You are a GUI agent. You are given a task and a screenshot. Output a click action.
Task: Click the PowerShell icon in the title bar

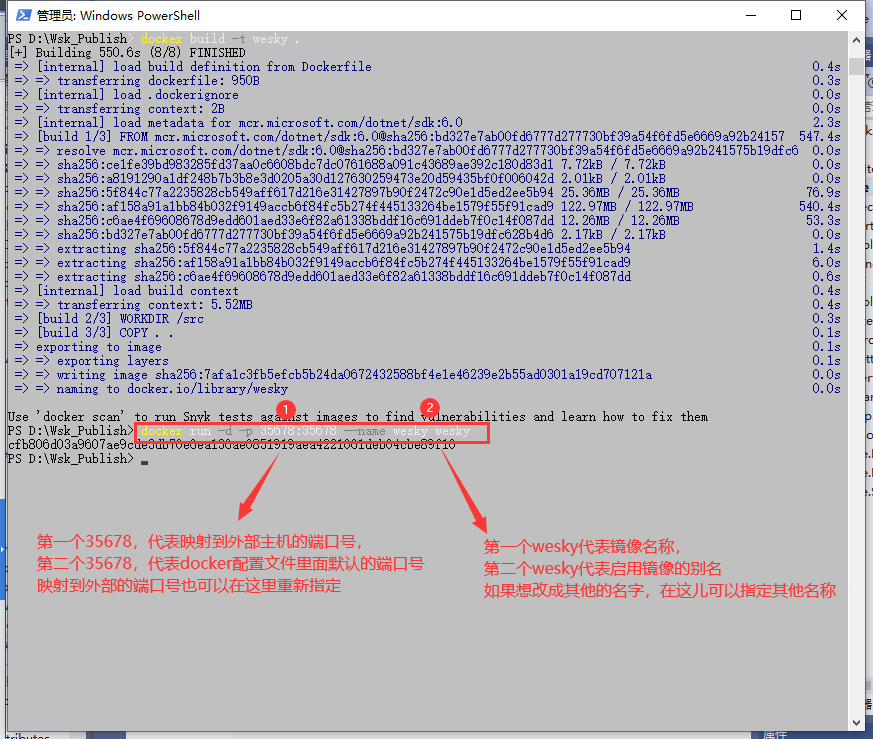(x=23, y=15)
